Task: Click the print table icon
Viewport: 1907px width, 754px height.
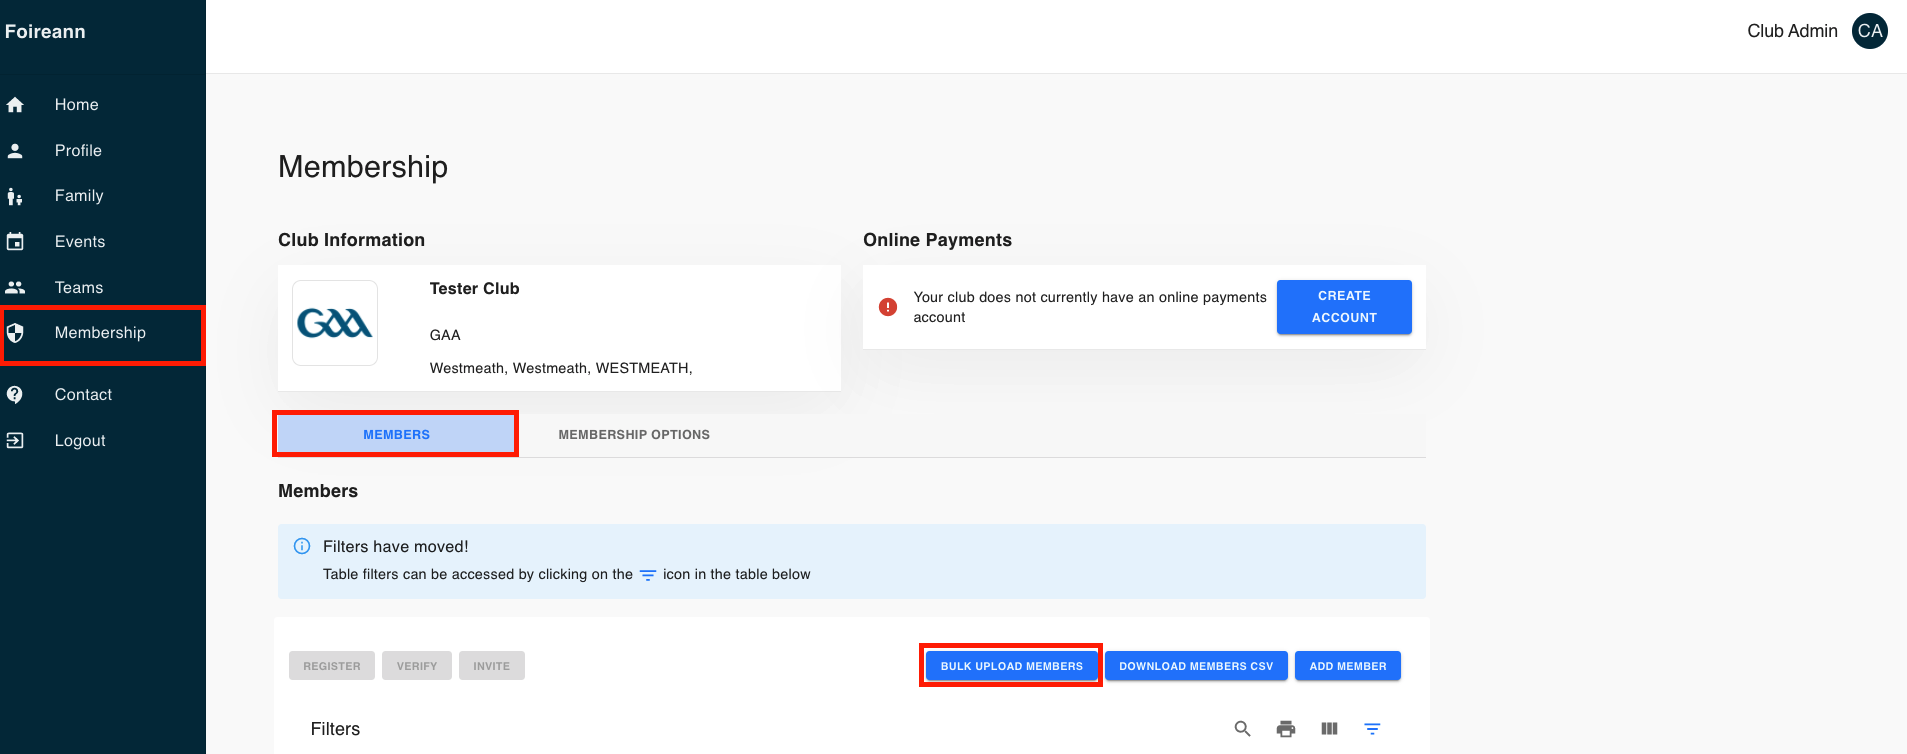Action: click(x=1286, y=729)
